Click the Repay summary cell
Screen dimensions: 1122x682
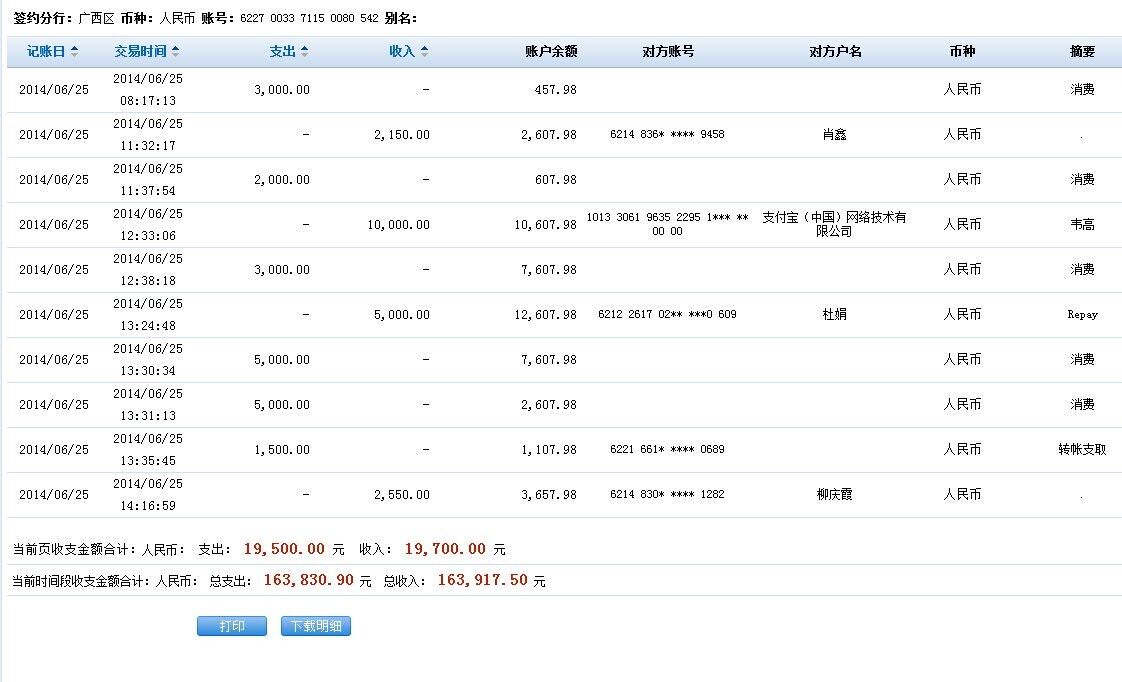(x=1082, y=315)
